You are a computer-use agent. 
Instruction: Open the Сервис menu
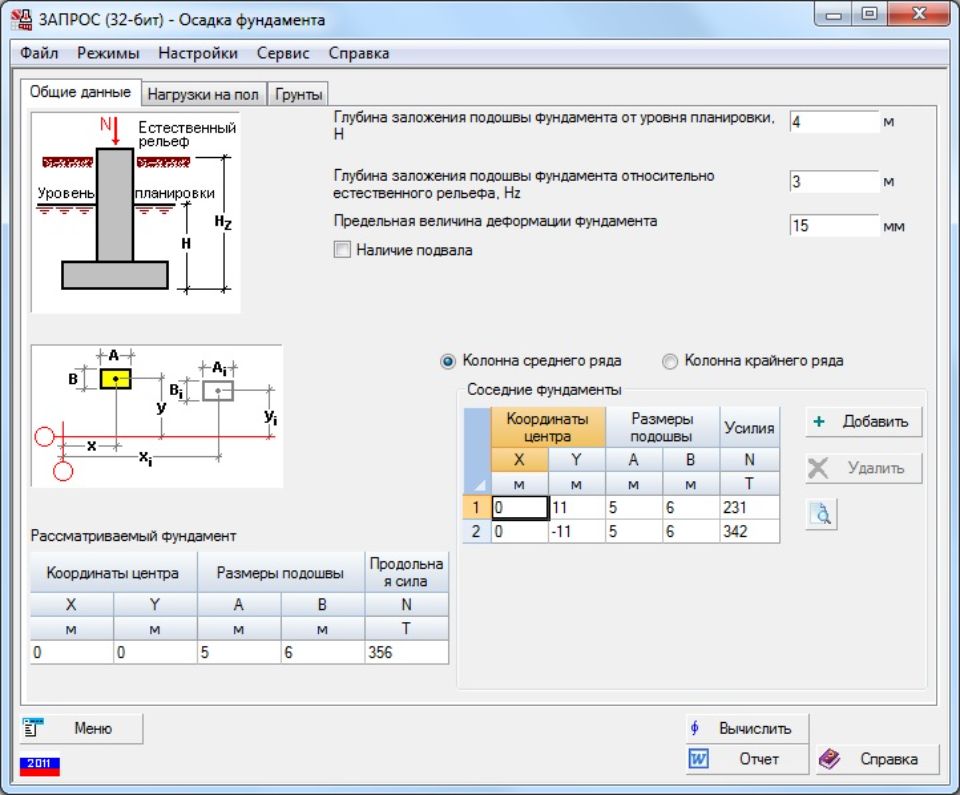click(x=283, y=53)
